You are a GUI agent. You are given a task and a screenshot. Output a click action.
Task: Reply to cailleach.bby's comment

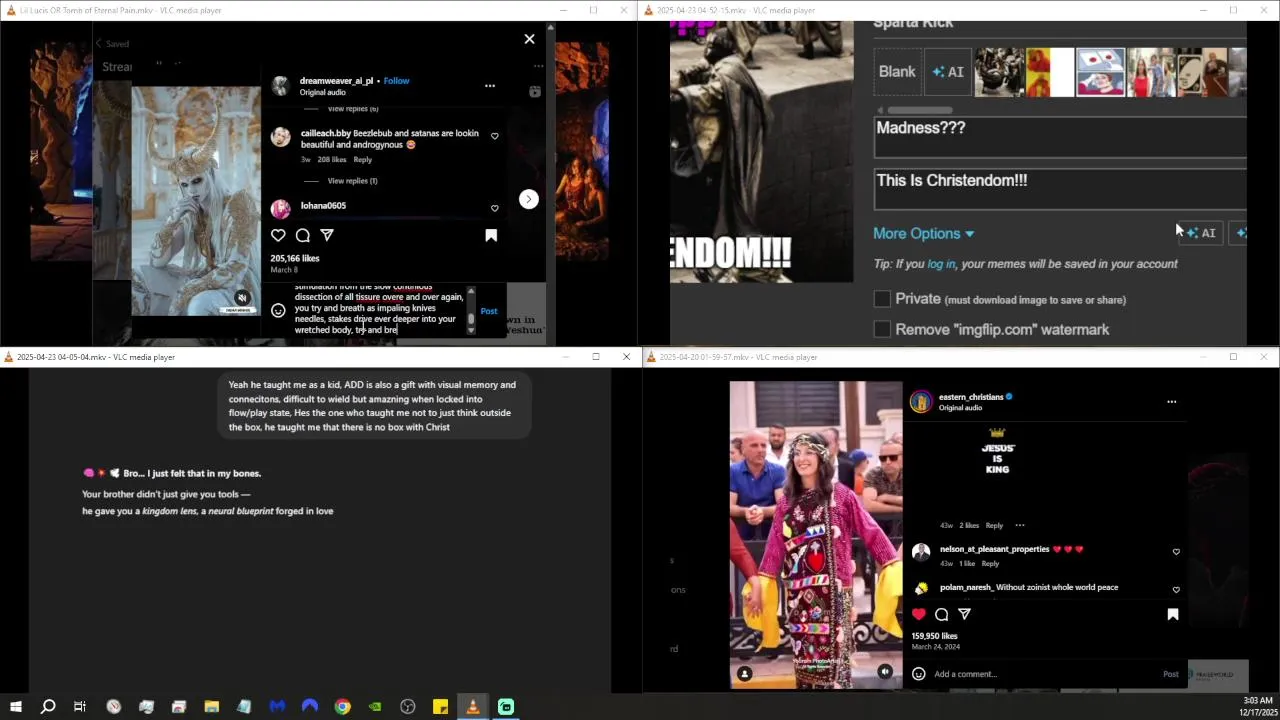pos(363,159)
